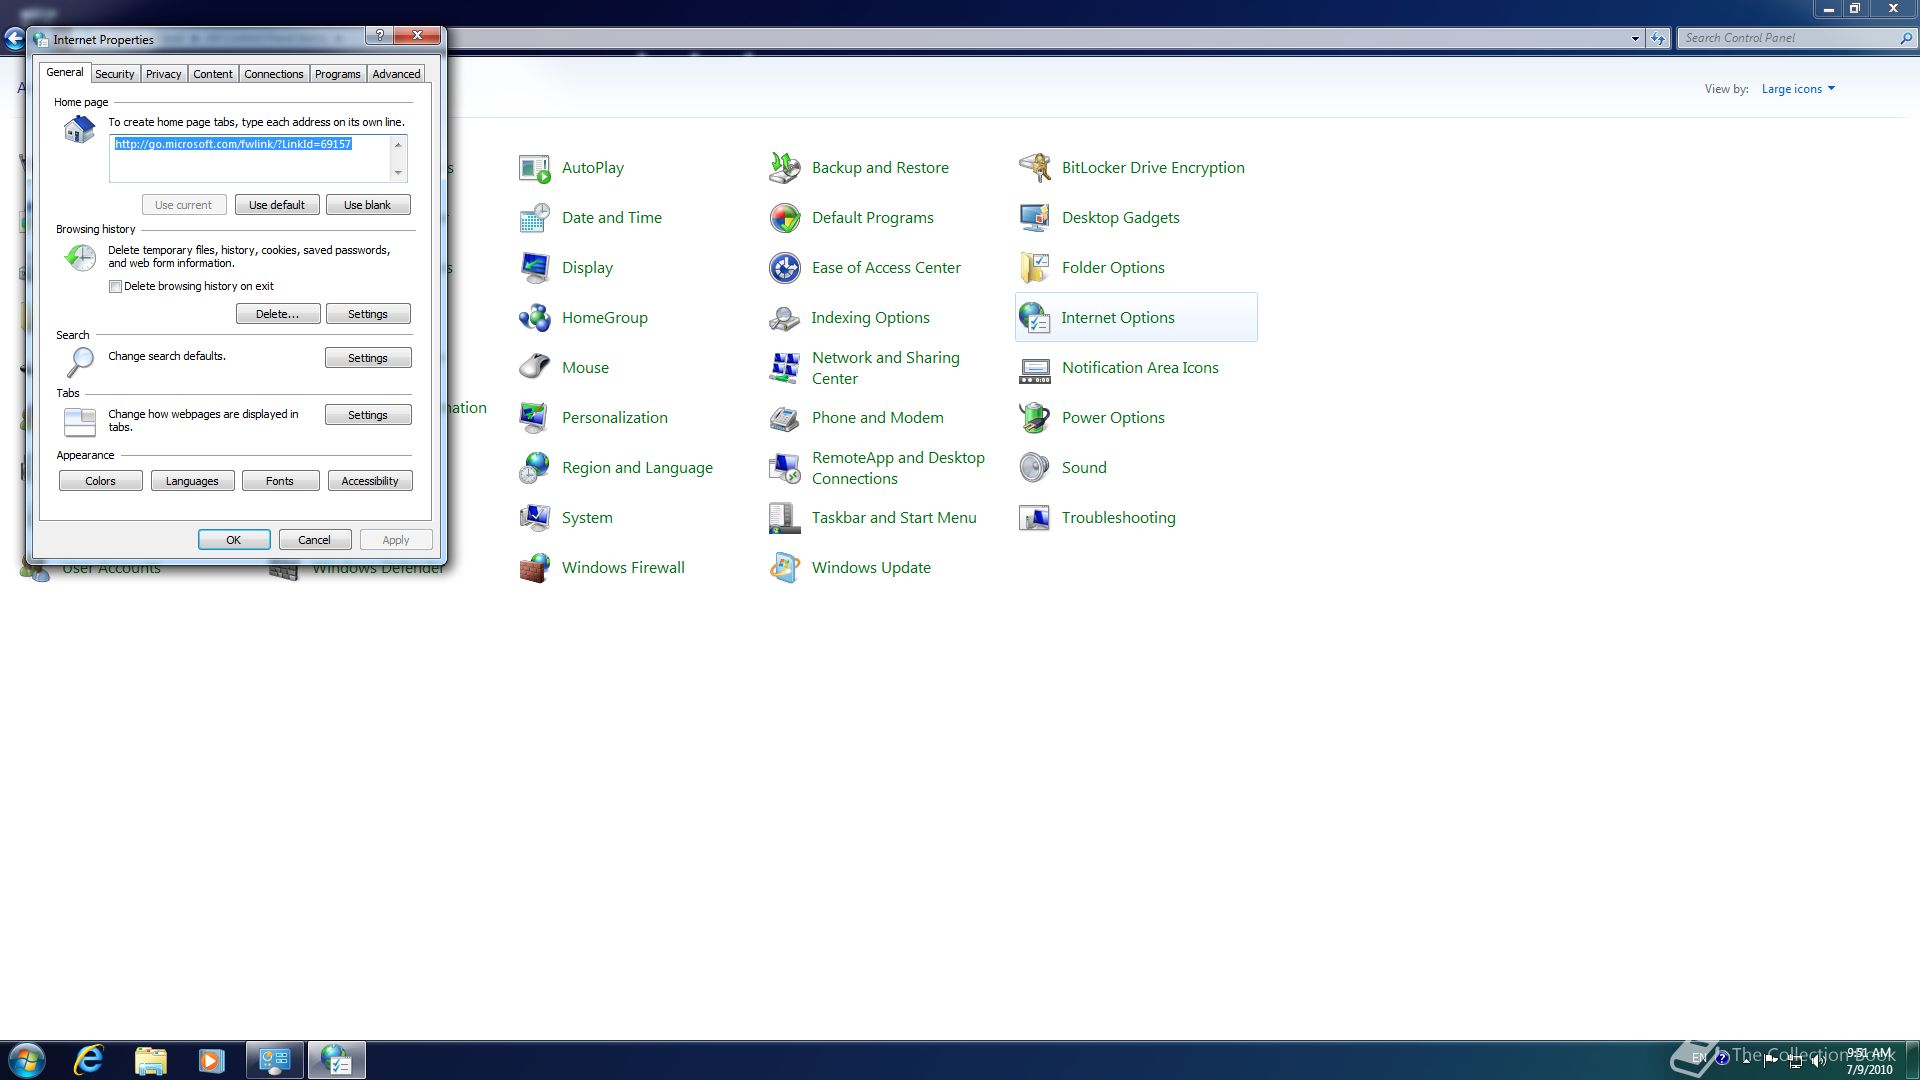Open the Windows Start orb
1920x1080 pixels.
point(27,1060)
